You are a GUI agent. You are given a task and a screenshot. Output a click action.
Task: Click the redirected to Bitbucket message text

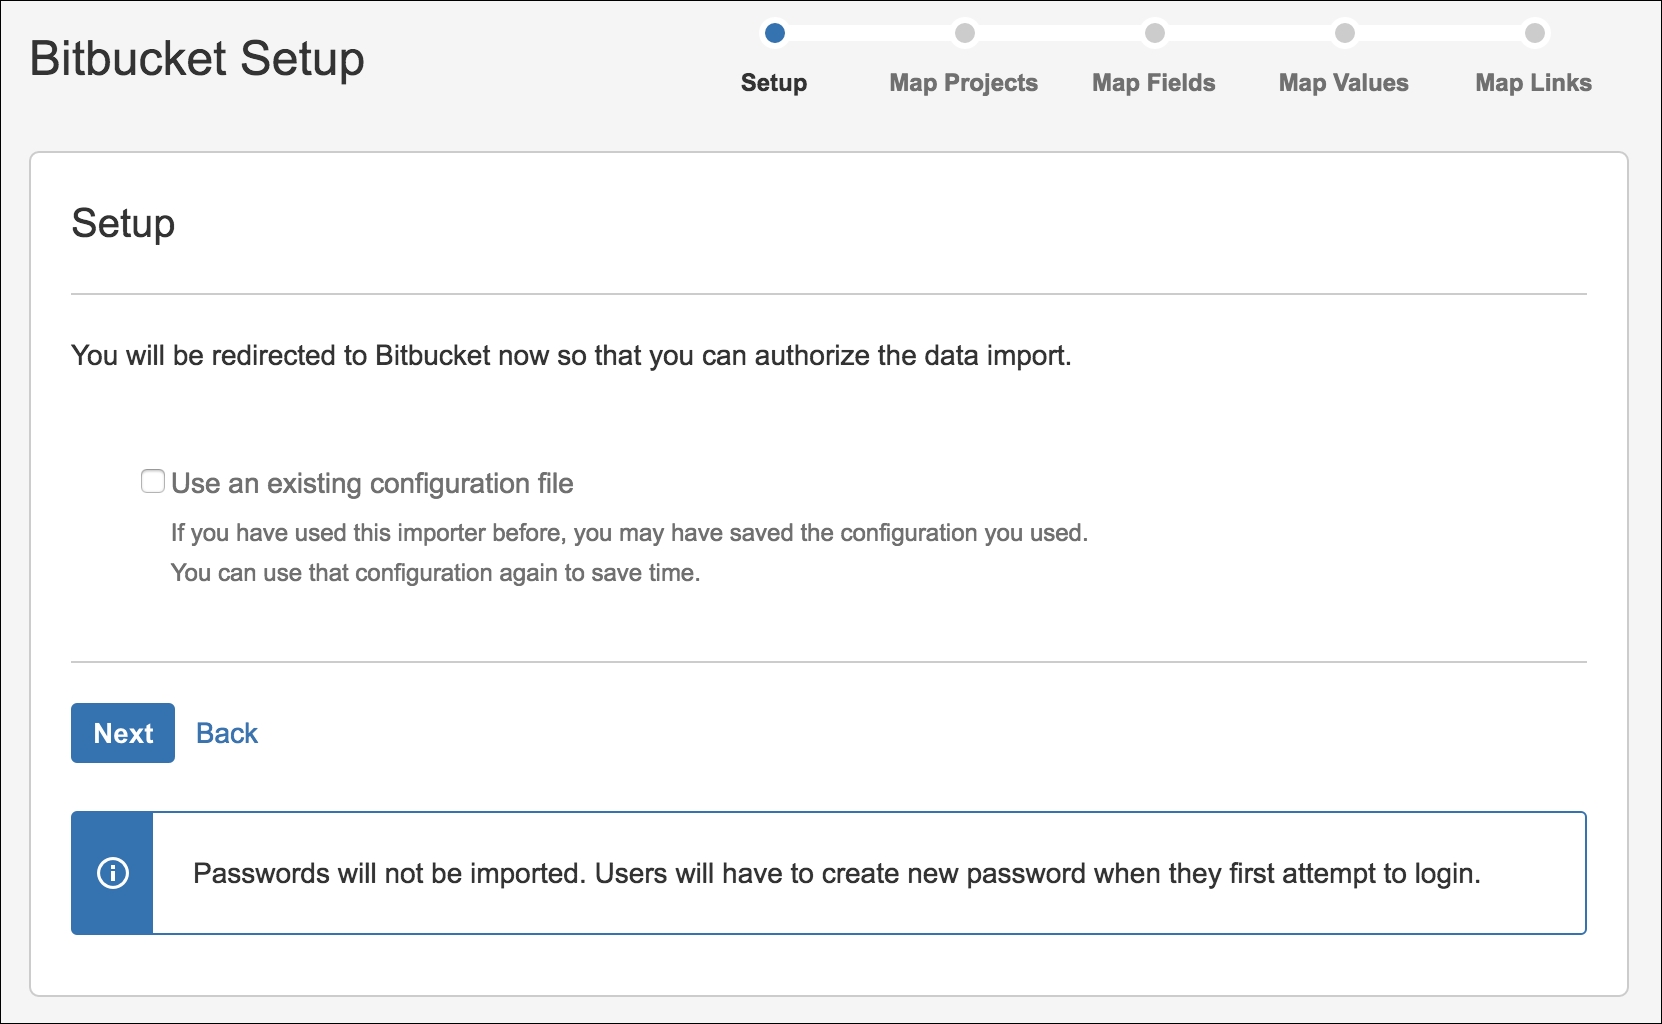coord(571,356)
